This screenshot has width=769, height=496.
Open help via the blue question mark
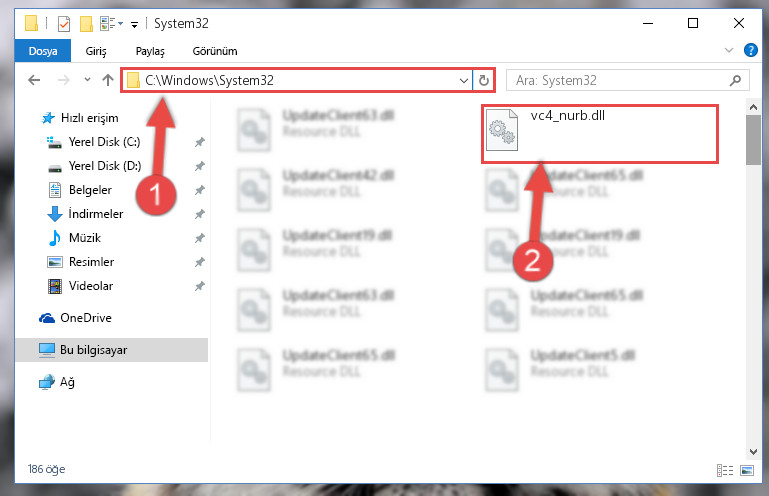[750, 50]
